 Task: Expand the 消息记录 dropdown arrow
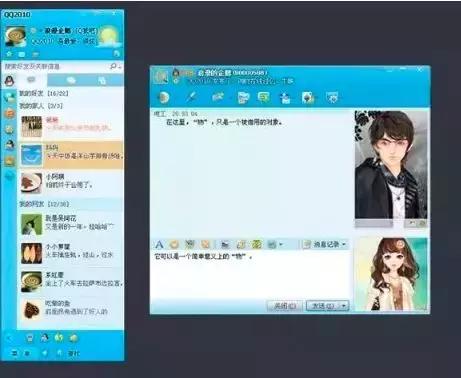pyautogui.click(x=344, y=244)
